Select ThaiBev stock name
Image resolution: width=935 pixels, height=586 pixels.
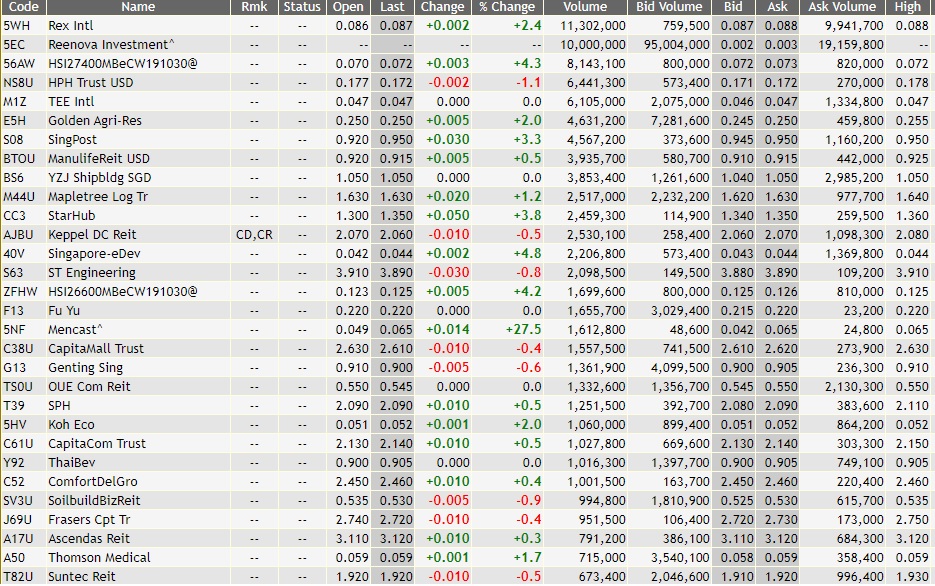coord(72,463)
